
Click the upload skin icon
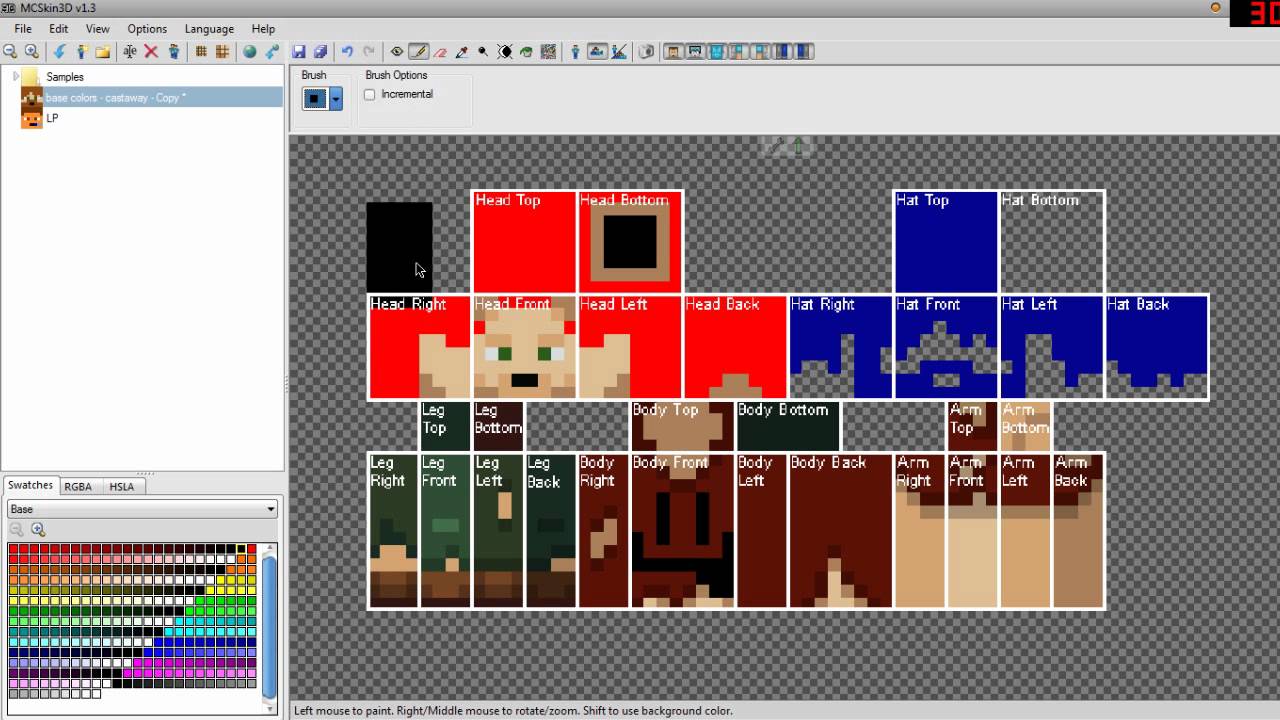(x=272, y=52)
